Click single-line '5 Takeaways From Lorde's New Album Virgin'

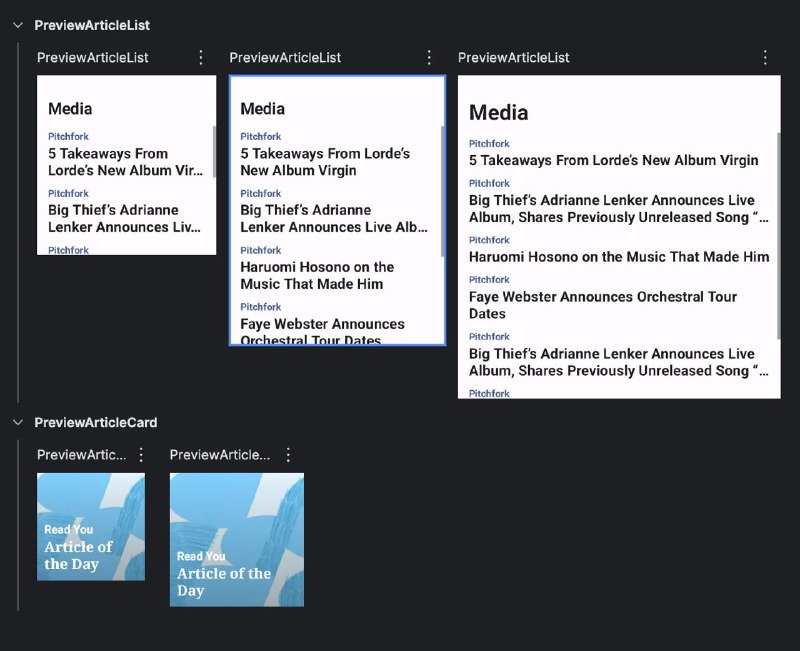point(613,160)
